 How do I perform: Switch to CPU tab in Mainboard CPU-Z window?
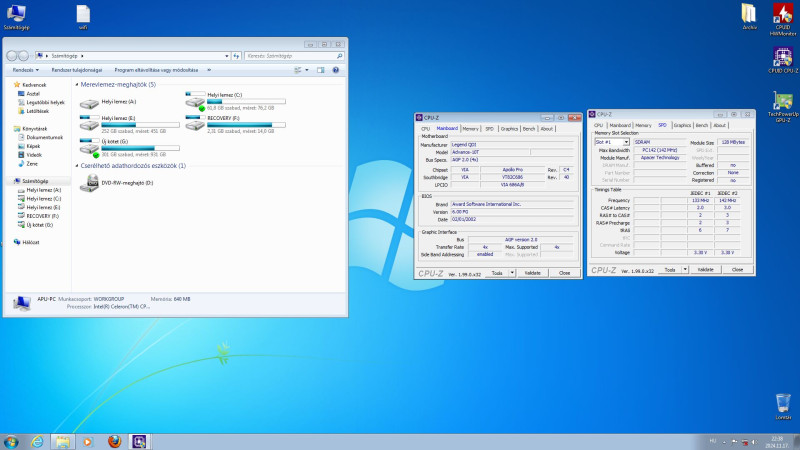click(426, 129)
